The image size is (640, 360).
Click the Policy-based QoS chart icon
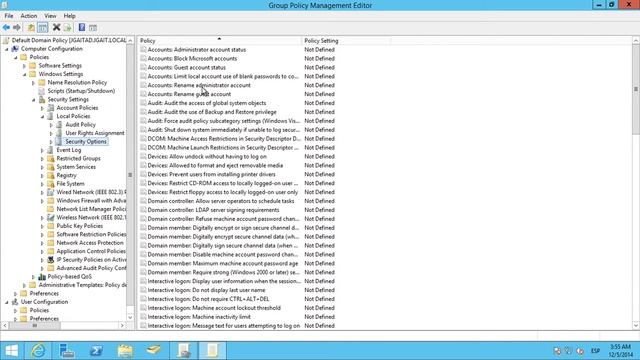pyautogui.click(x=42, y=277)
